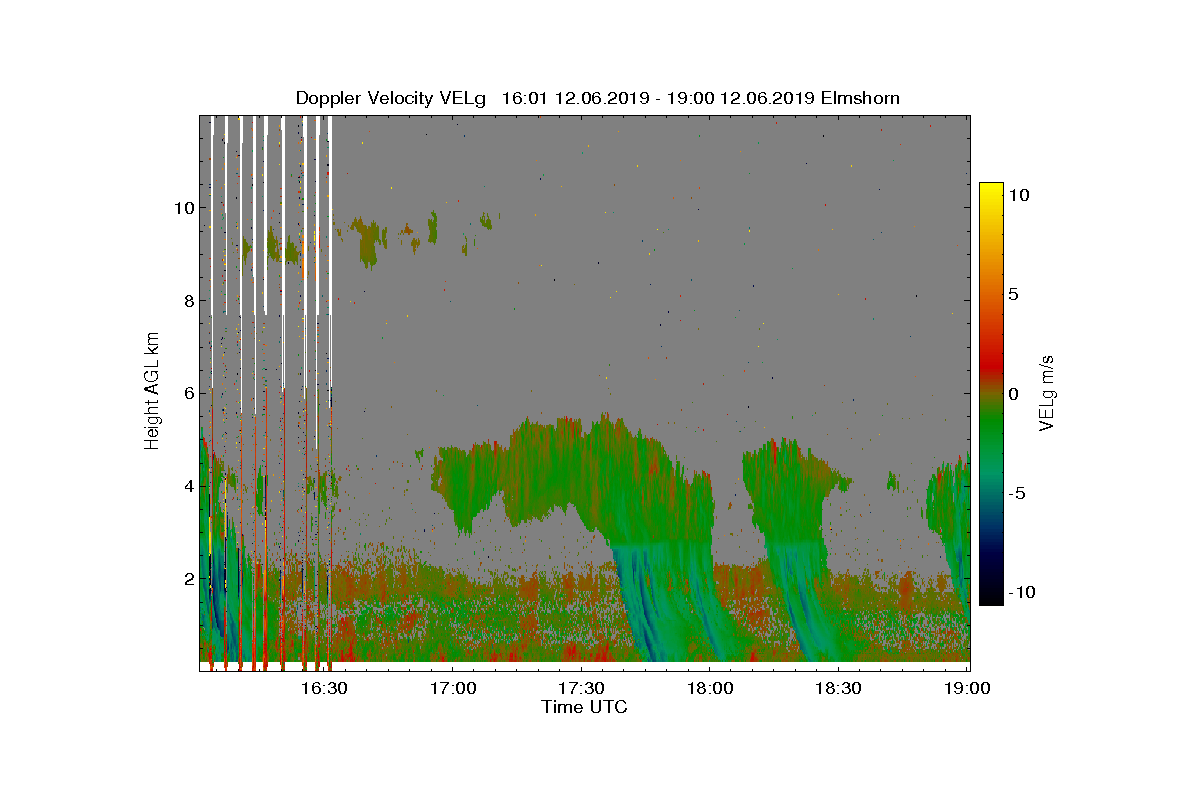The image size is (1200, 800).
Task: Click the plot title Doppler Velocity VELg
Action: point(391,98)
